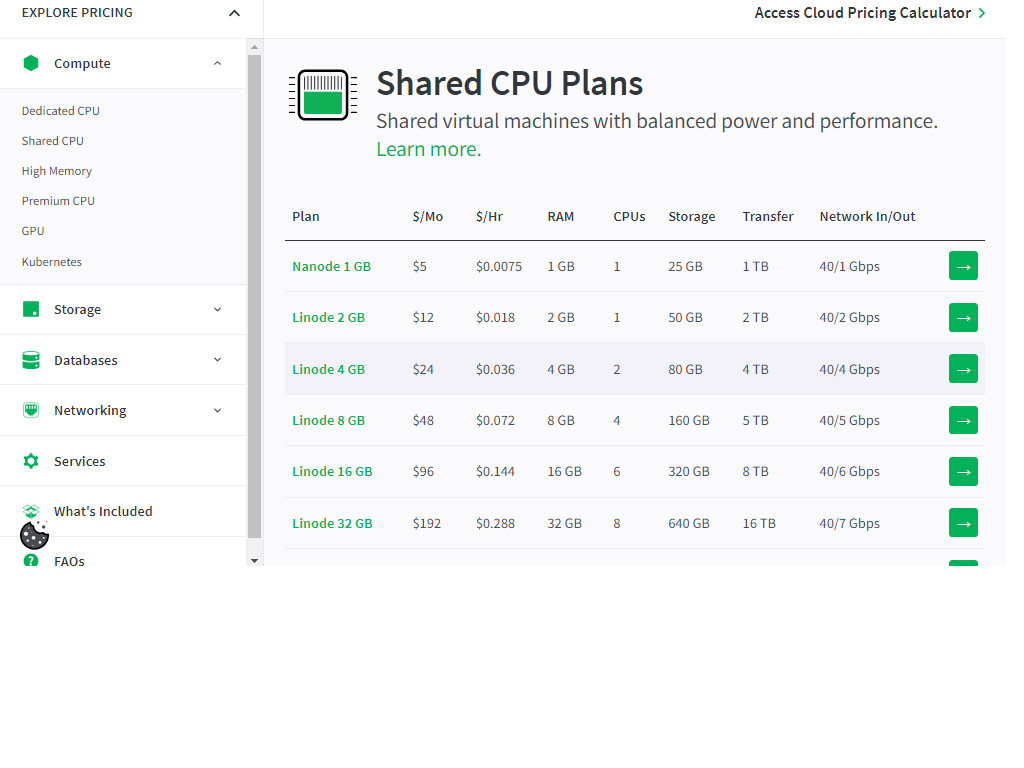Click the Services gear icon

tap(31, 461)
